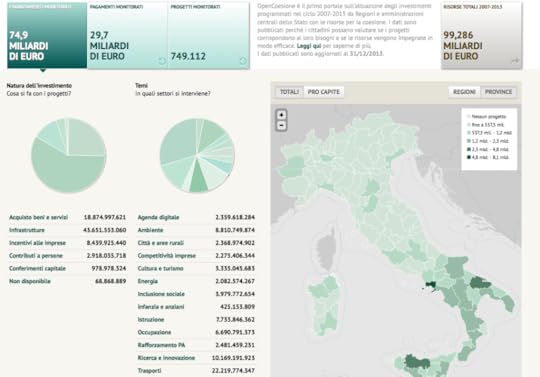Click the Ambiente value 8.810.749.874
This screenshot has width=540, height=377.
coord(235,230)
